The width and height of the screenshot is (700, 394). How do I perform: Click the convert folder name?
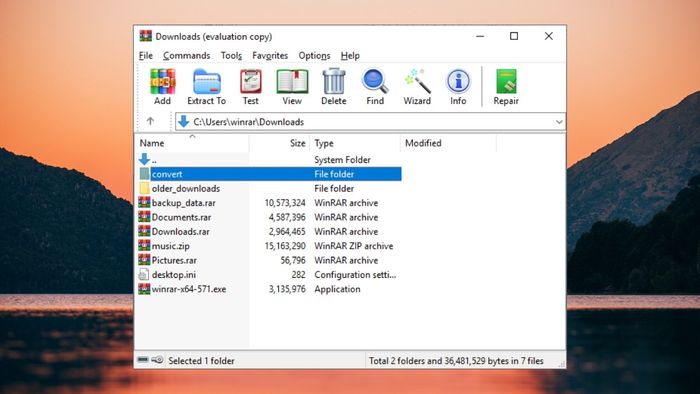pos(167,174)
